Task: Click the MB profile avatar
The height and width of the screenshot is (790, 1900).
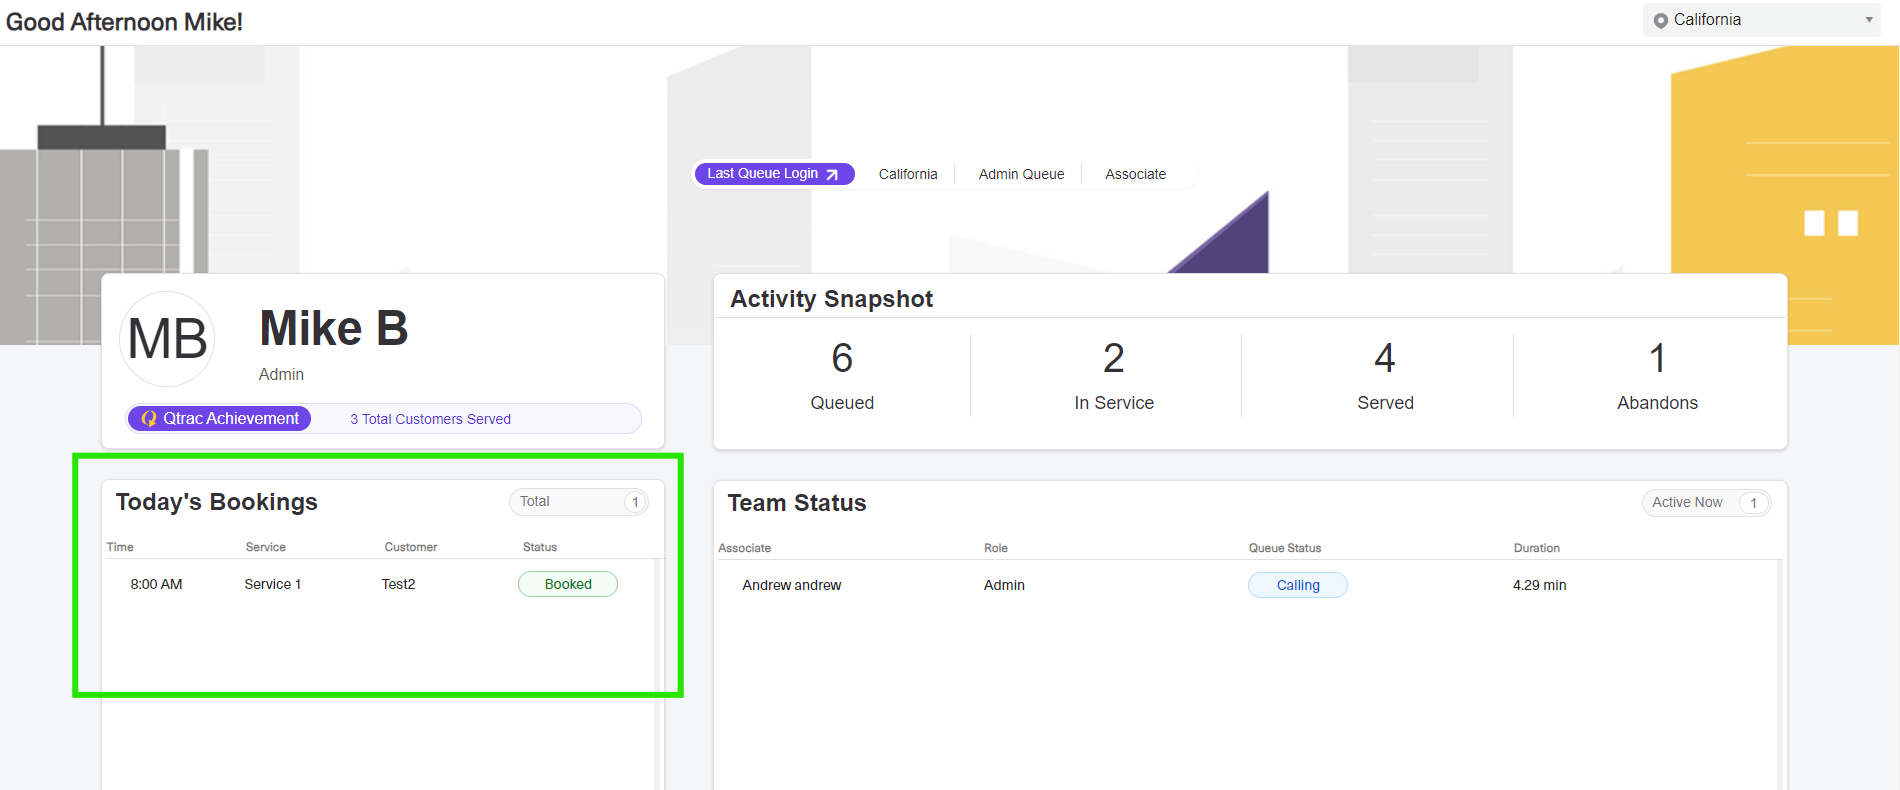Action: [168, 339]
